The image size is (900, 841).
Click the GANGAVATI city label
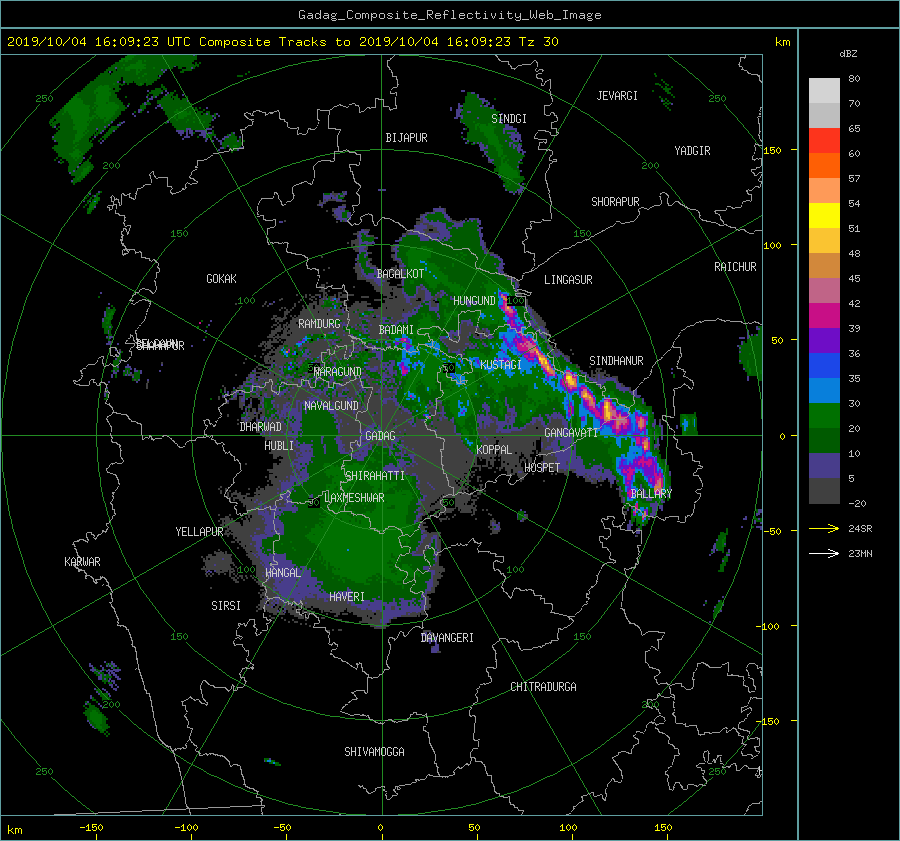click(x=571, y=433)
